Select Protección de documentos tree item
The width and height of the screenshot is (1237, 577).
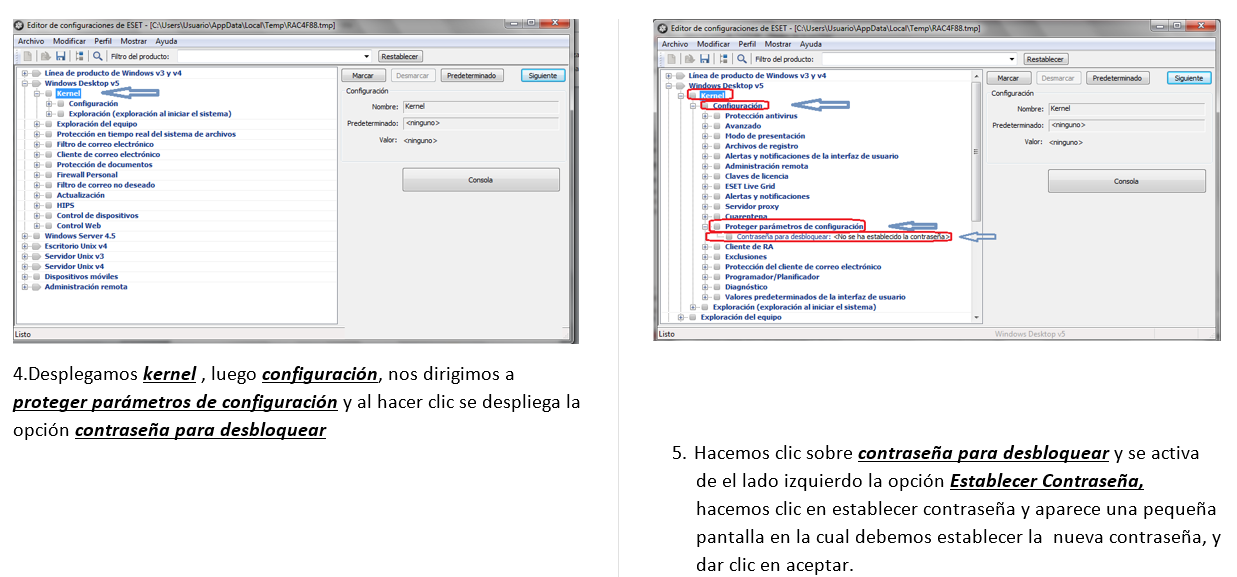click(x=104, y=165)
